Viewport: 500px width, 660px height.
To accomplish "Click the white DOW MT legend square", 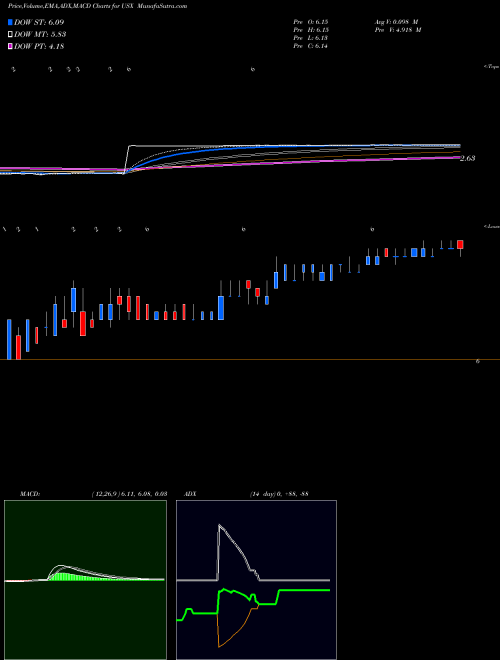I will (10, 35).
